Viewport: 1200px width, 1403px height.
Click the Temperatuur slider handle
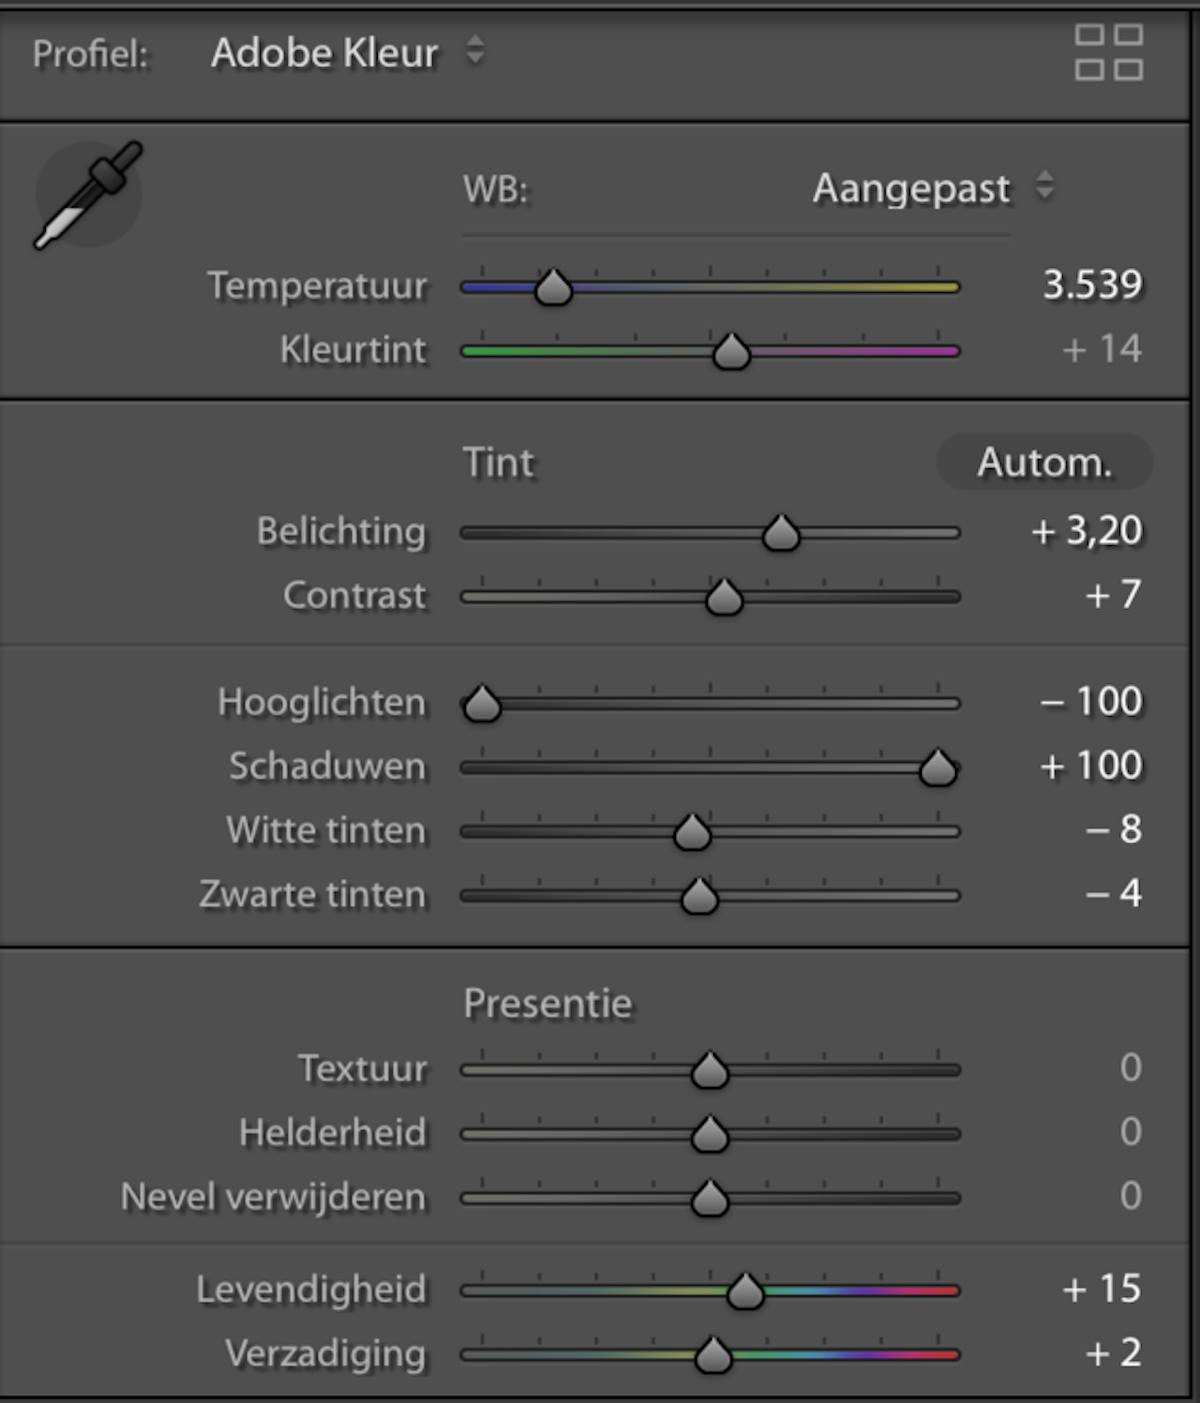click(x=553, y=287)
